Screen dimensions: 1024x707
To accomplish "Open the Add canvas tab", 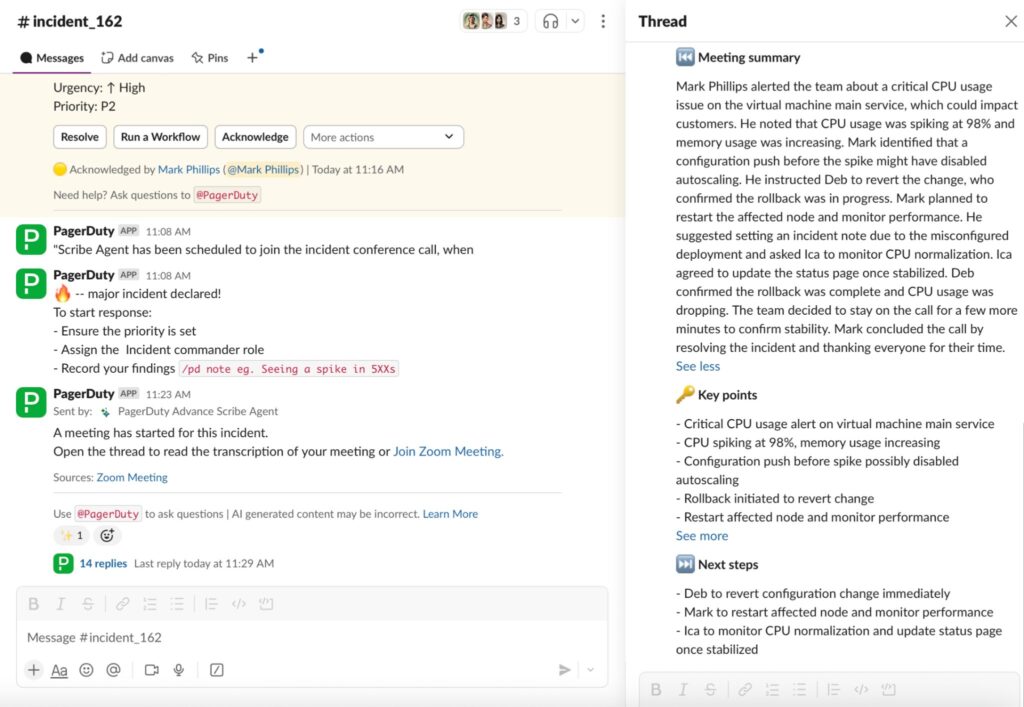I will [138, 58].
